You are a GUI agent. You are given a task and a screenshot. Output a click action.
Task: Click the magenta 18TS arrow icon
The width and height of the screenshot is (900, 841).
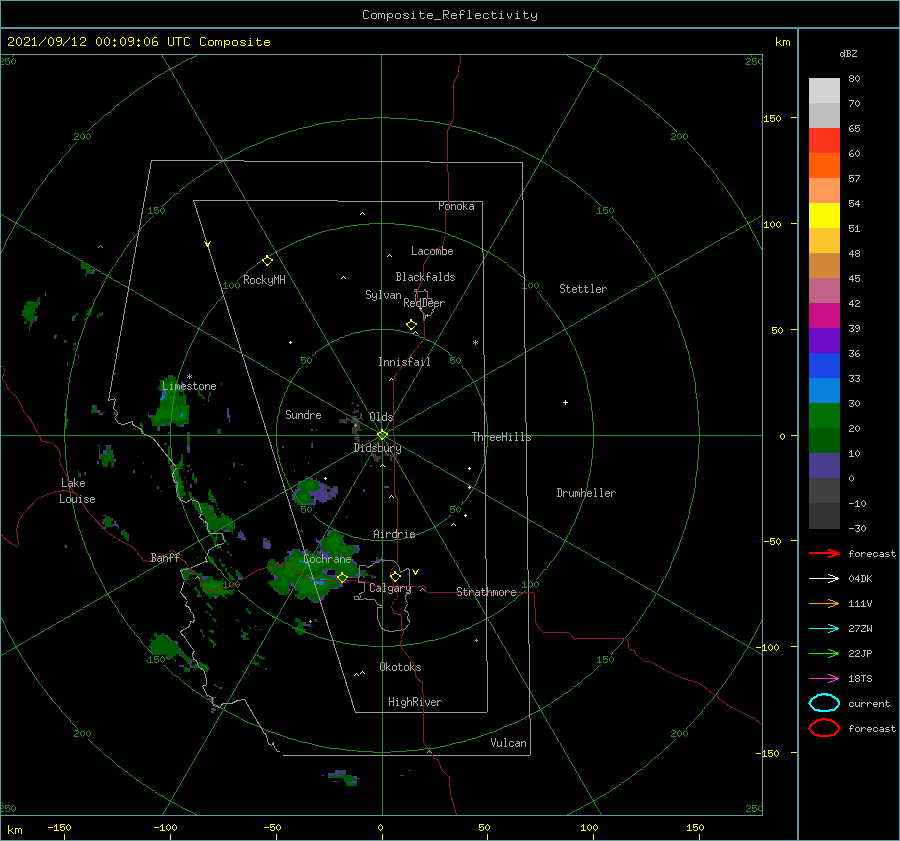pyautogui.click(x=824, y=679)
